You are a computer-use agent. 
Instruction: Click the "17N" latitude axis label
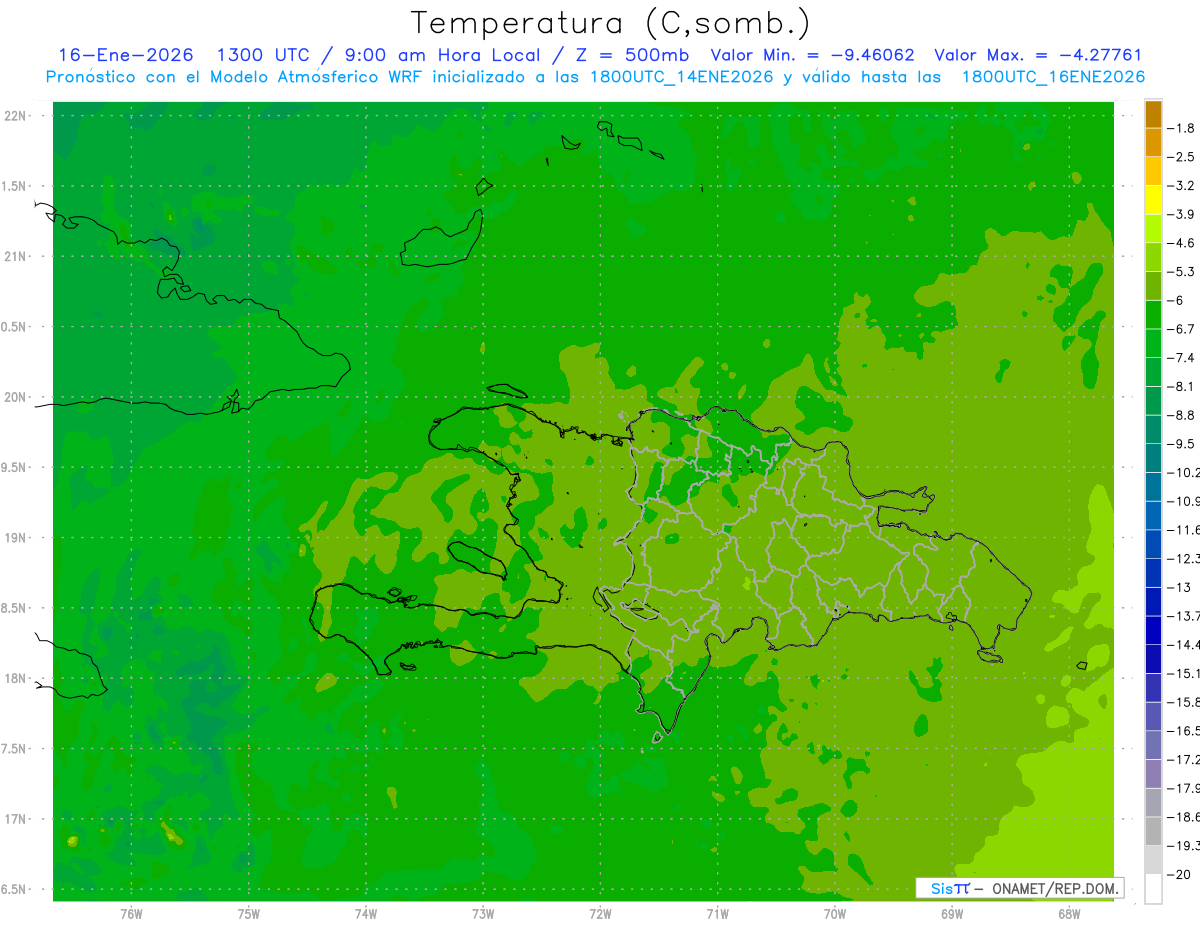pos(17,819)
